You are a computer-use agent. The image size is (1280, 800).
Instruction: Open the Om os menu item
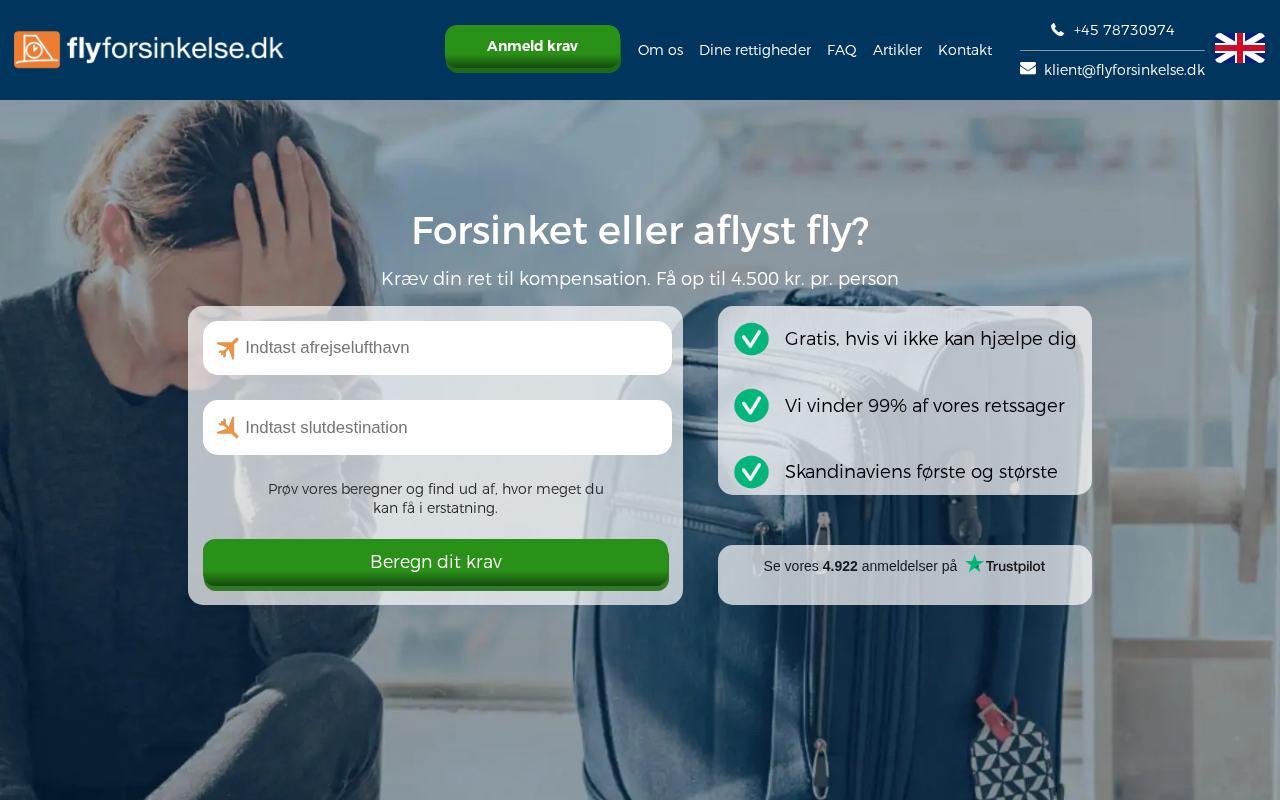pos(660,50)
